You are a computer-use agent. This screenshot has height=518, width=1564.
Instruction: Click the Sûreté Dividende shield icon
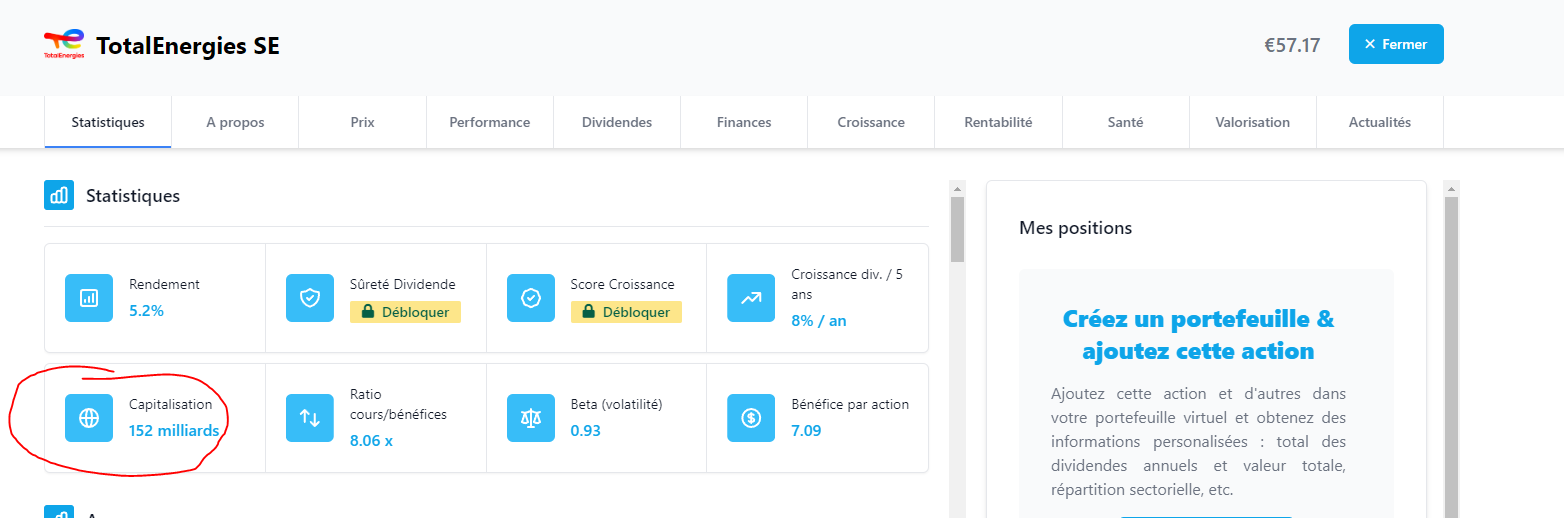click(x=310, y=298)
